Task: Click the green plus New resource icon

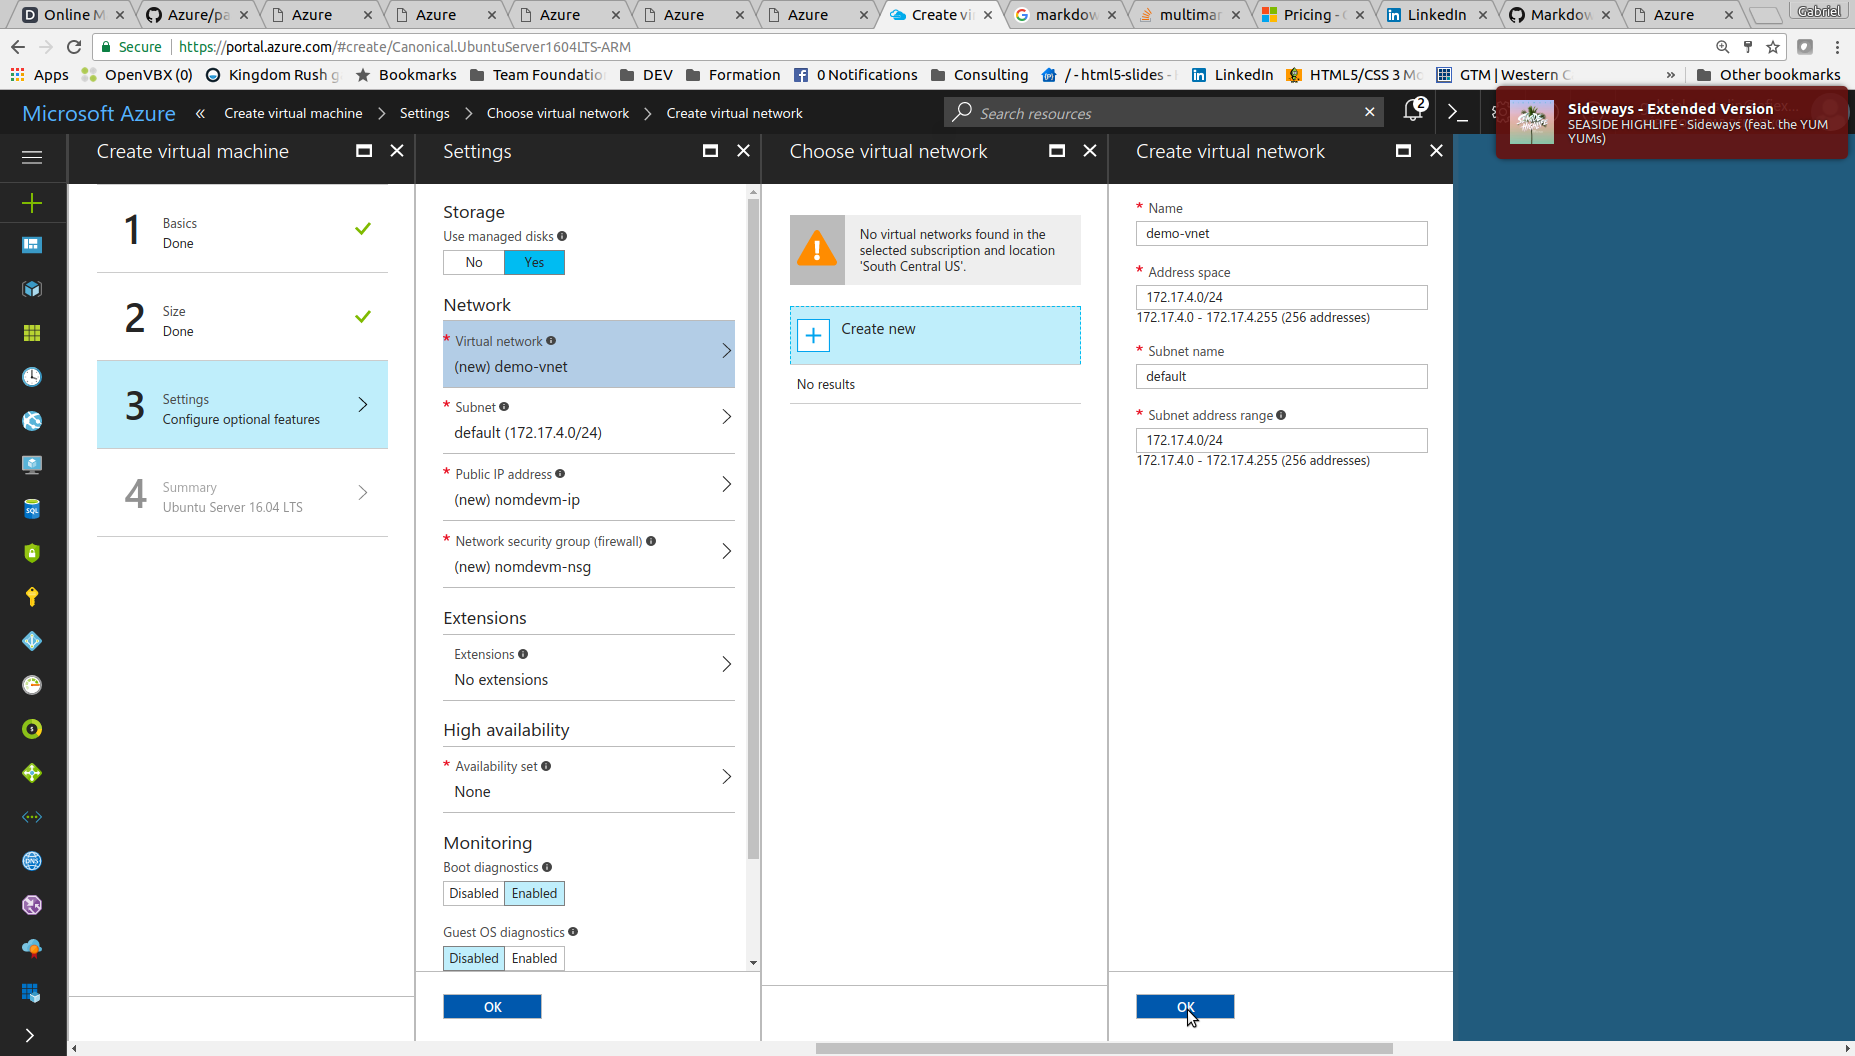Action: point(32,203)
